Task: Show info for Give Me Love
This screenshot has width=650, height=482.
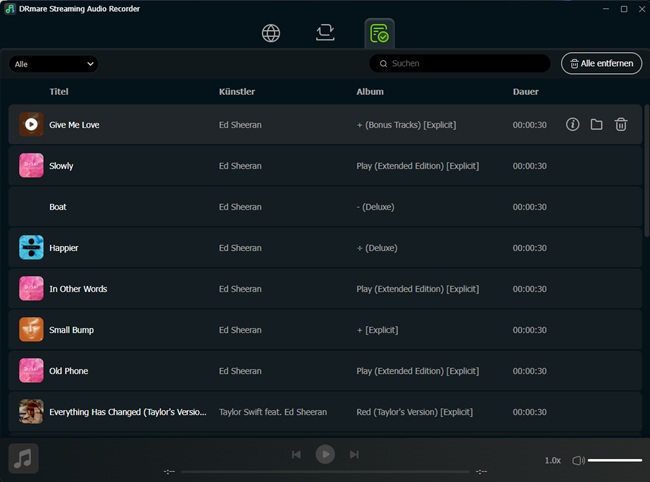Action: pyautogui.click(x=572, y=124)
